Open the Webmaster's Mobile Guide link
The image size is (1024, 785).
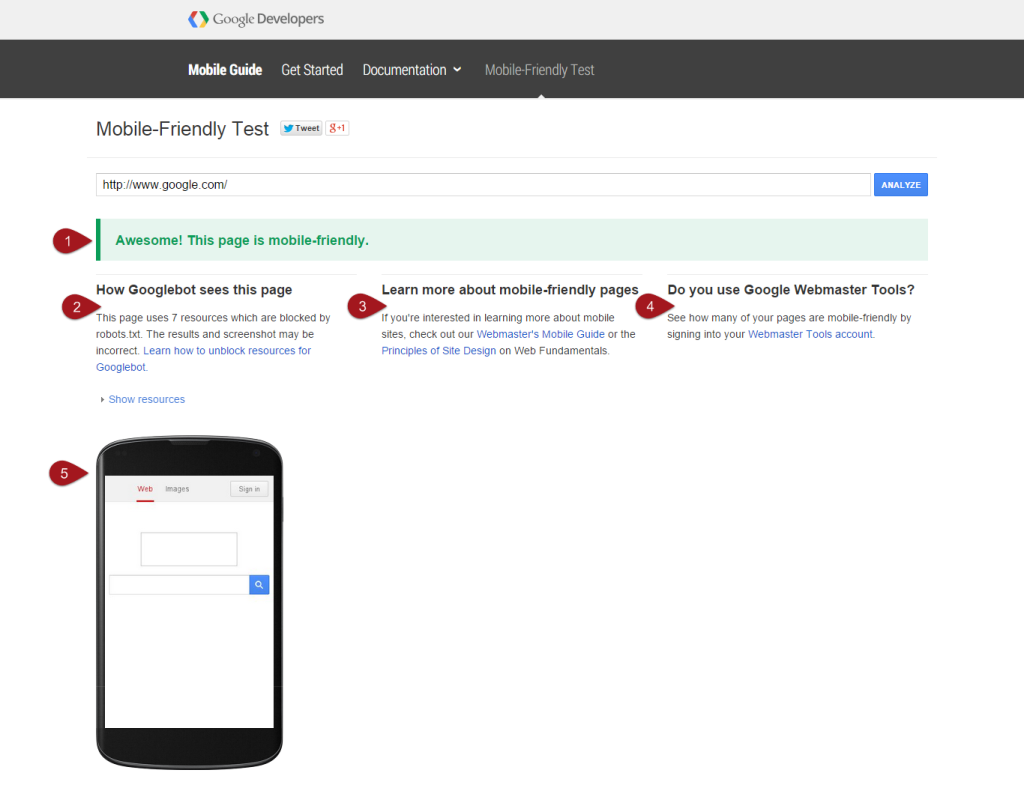pyautogui.click(x=540, y=334)
